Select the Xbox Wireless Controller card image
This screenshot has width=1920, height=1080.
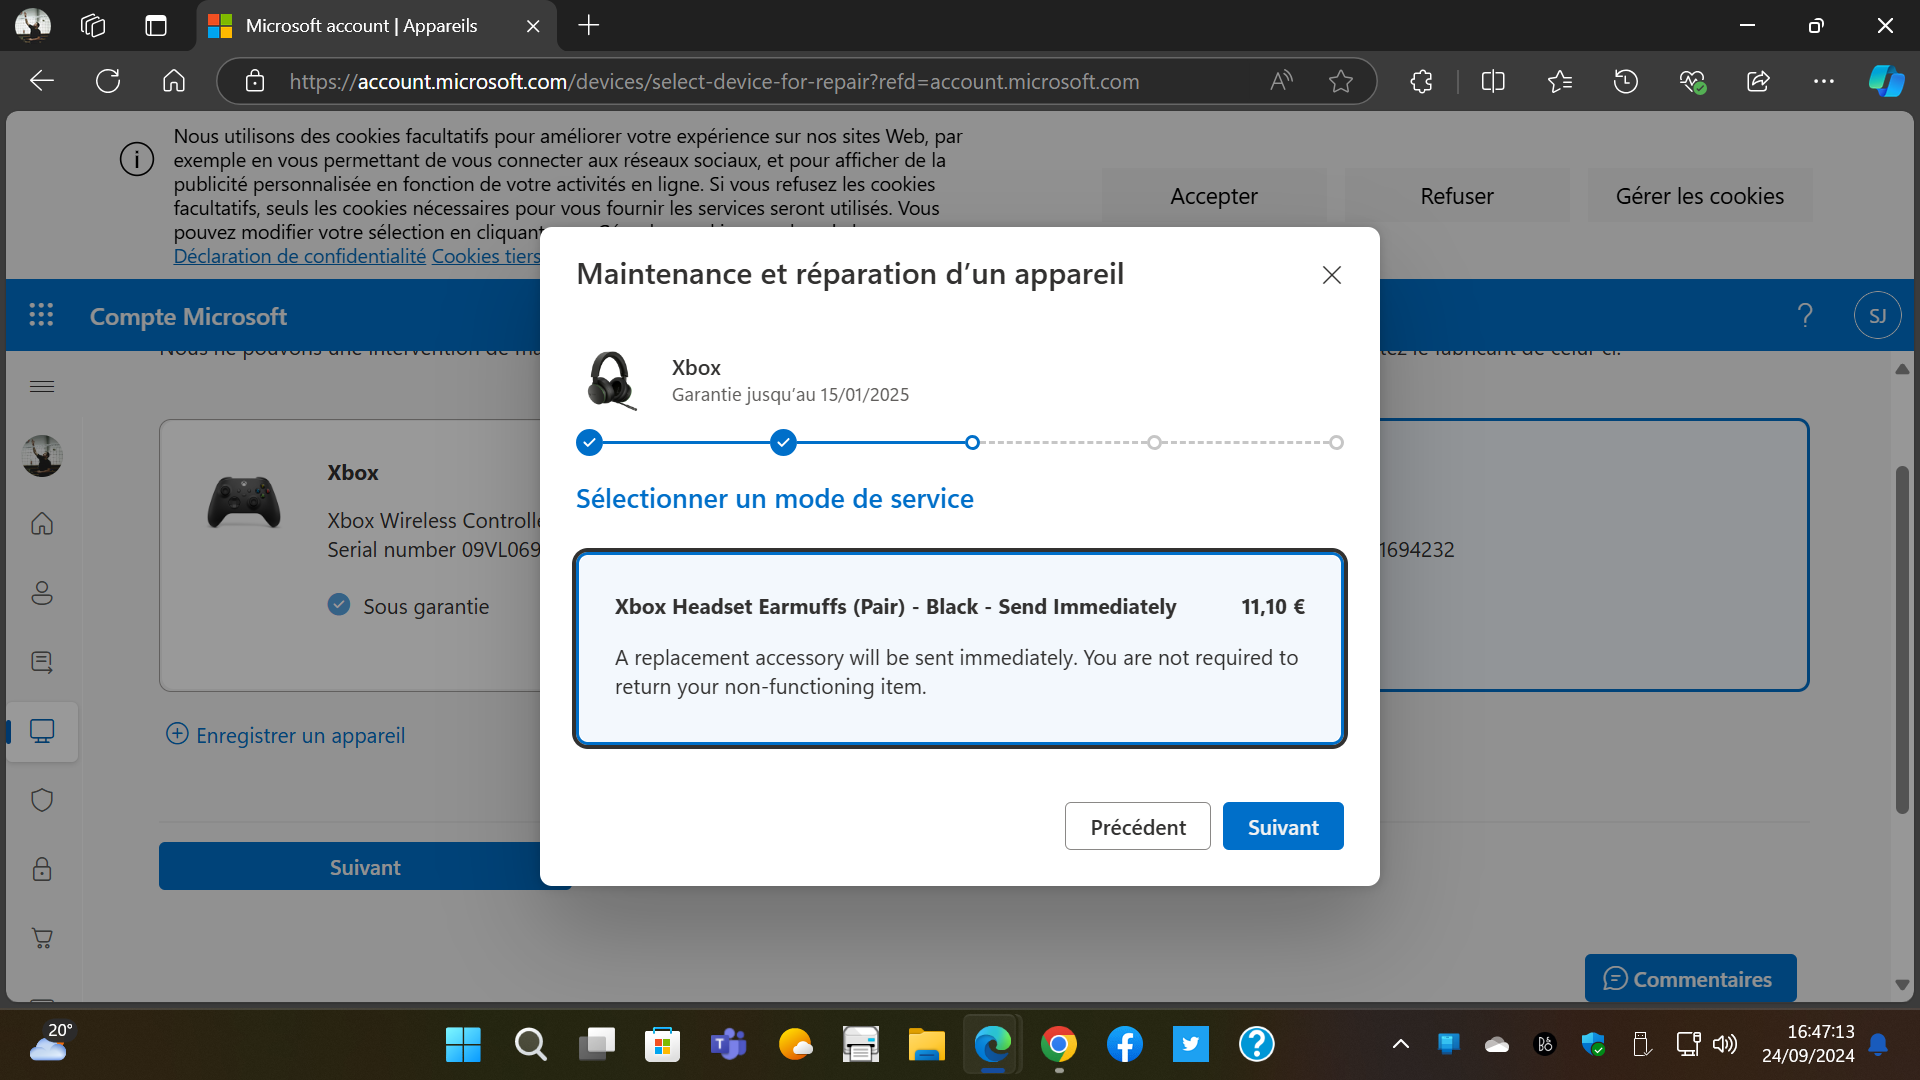click(x=244, y=502)
